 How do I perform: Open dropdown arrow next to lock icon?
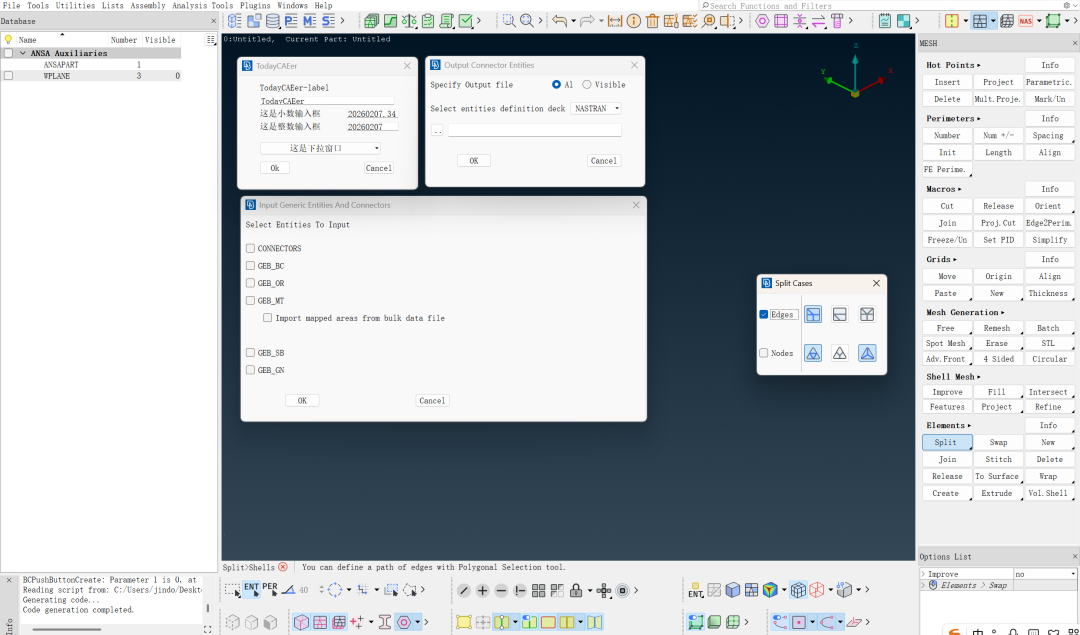590,591
